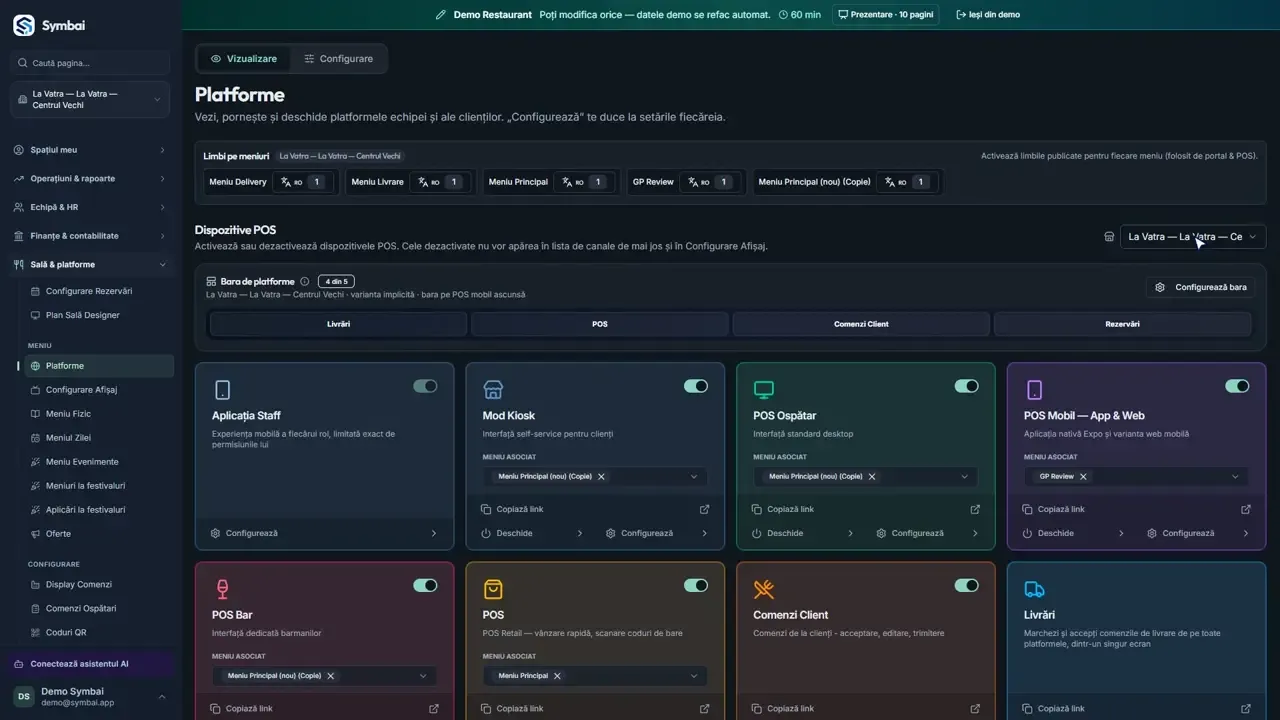Click the POS shopping bag icon
Viewport: 1280px width, 720px height.
coord(493,589)
